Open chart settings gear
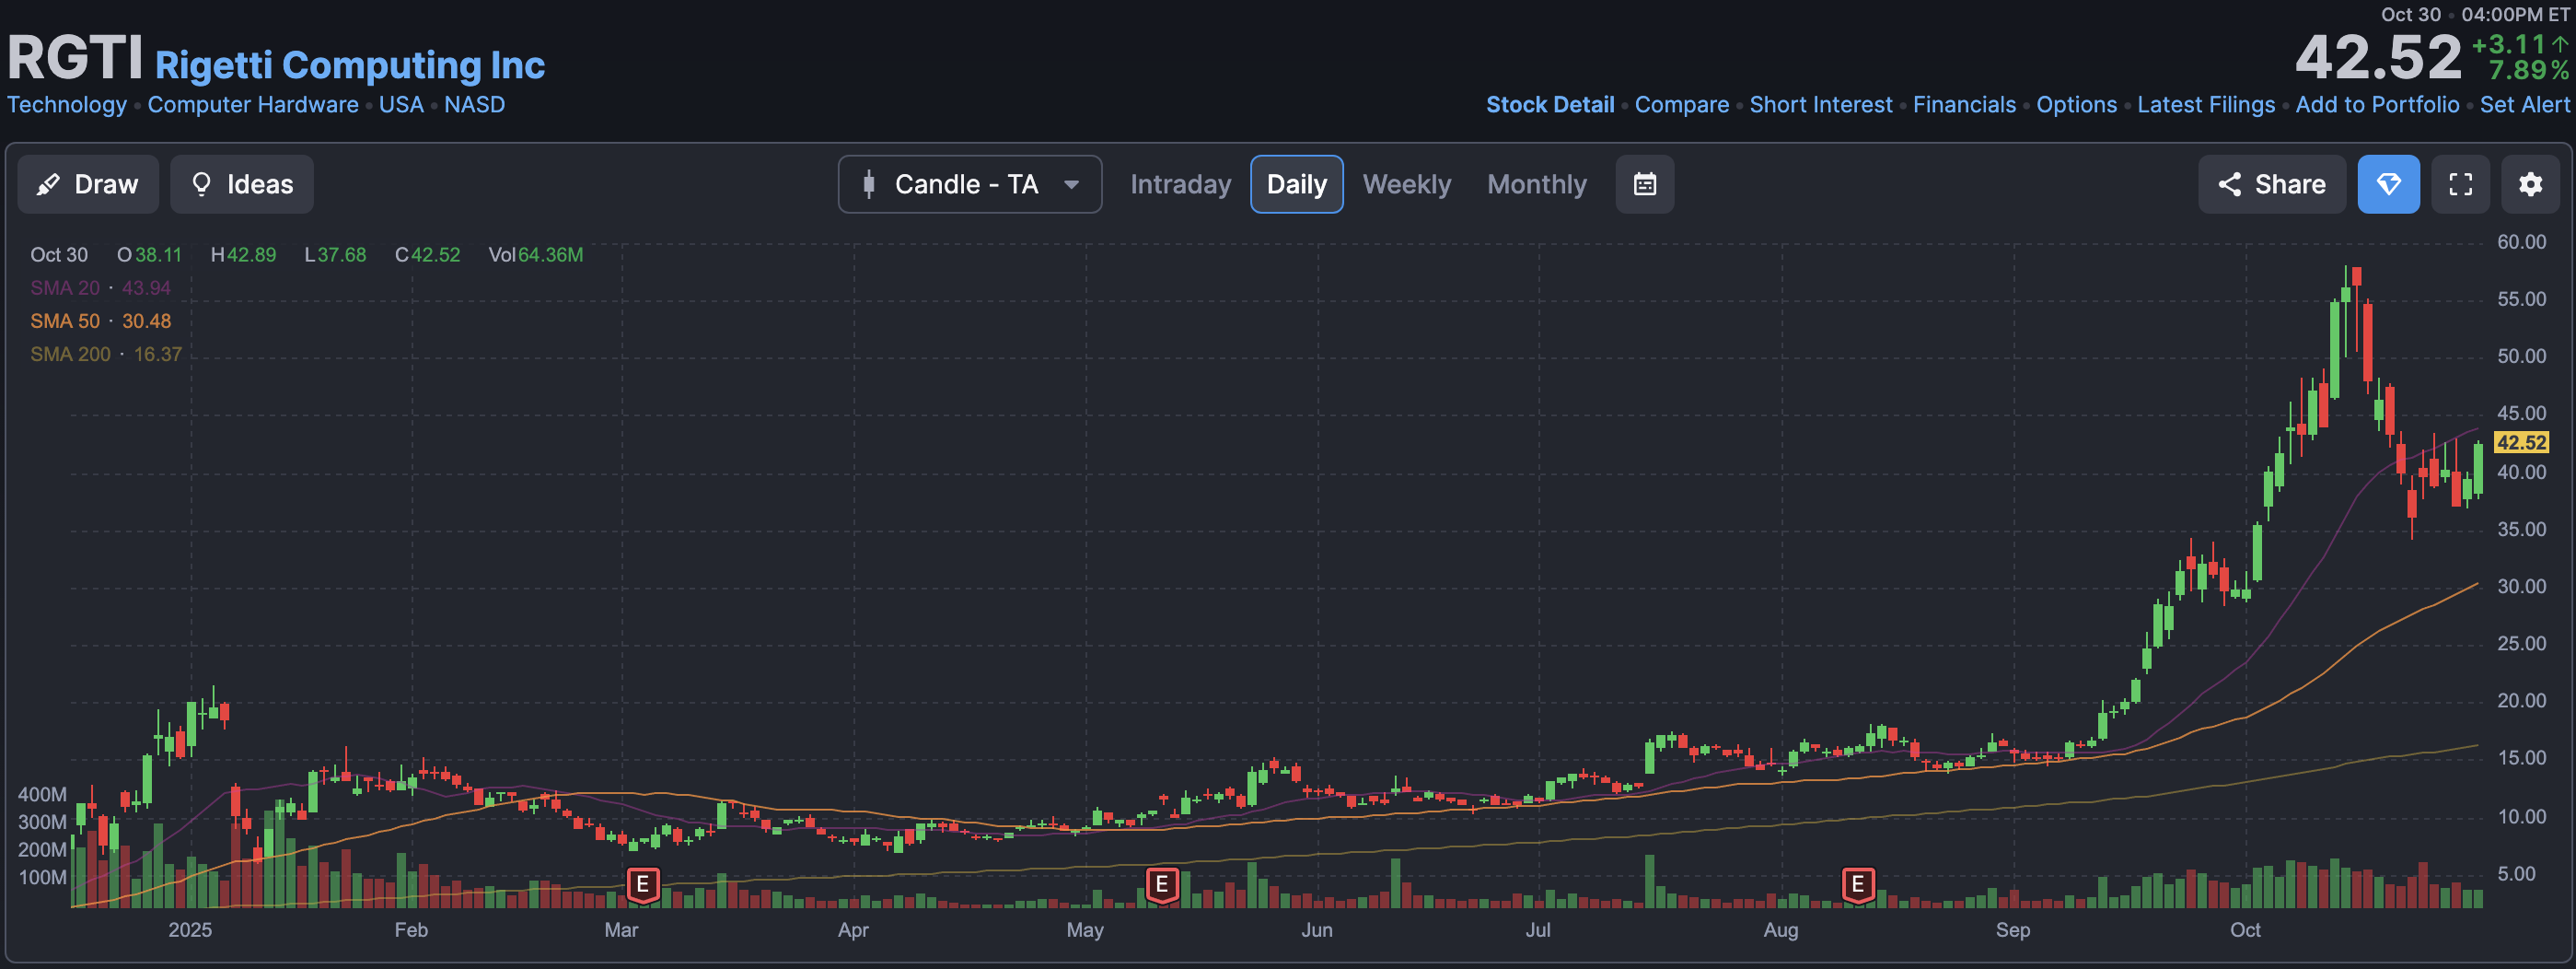The width and height of the screenshot is (2576, 969). [x=2530, y=184]
